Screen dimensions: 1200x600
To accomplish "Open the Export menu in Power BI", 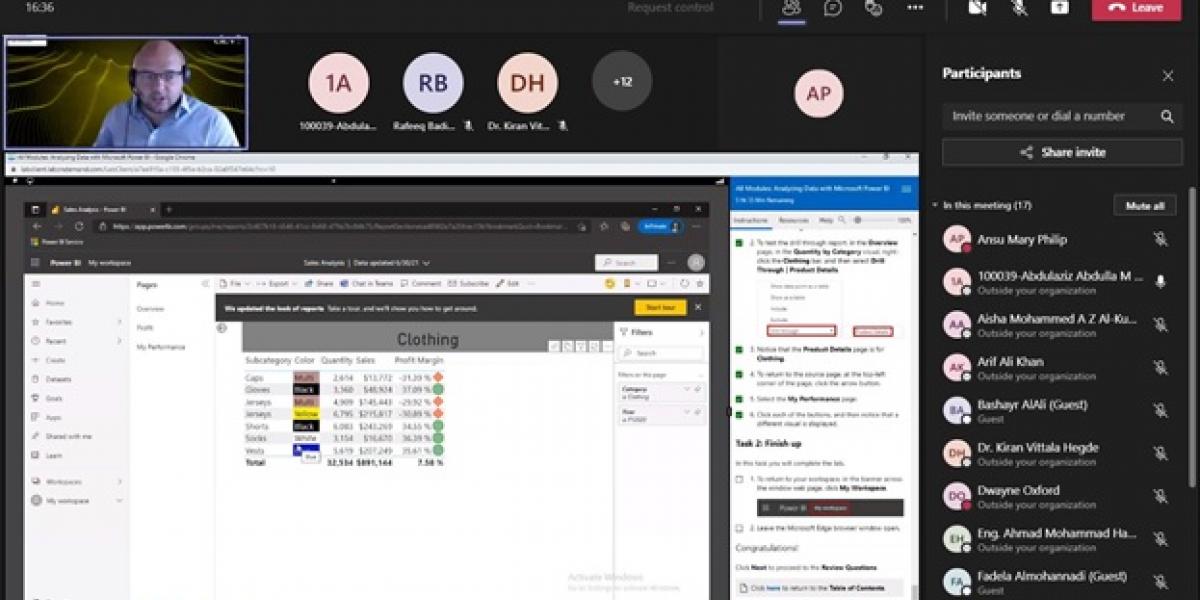I will point(275,284).
